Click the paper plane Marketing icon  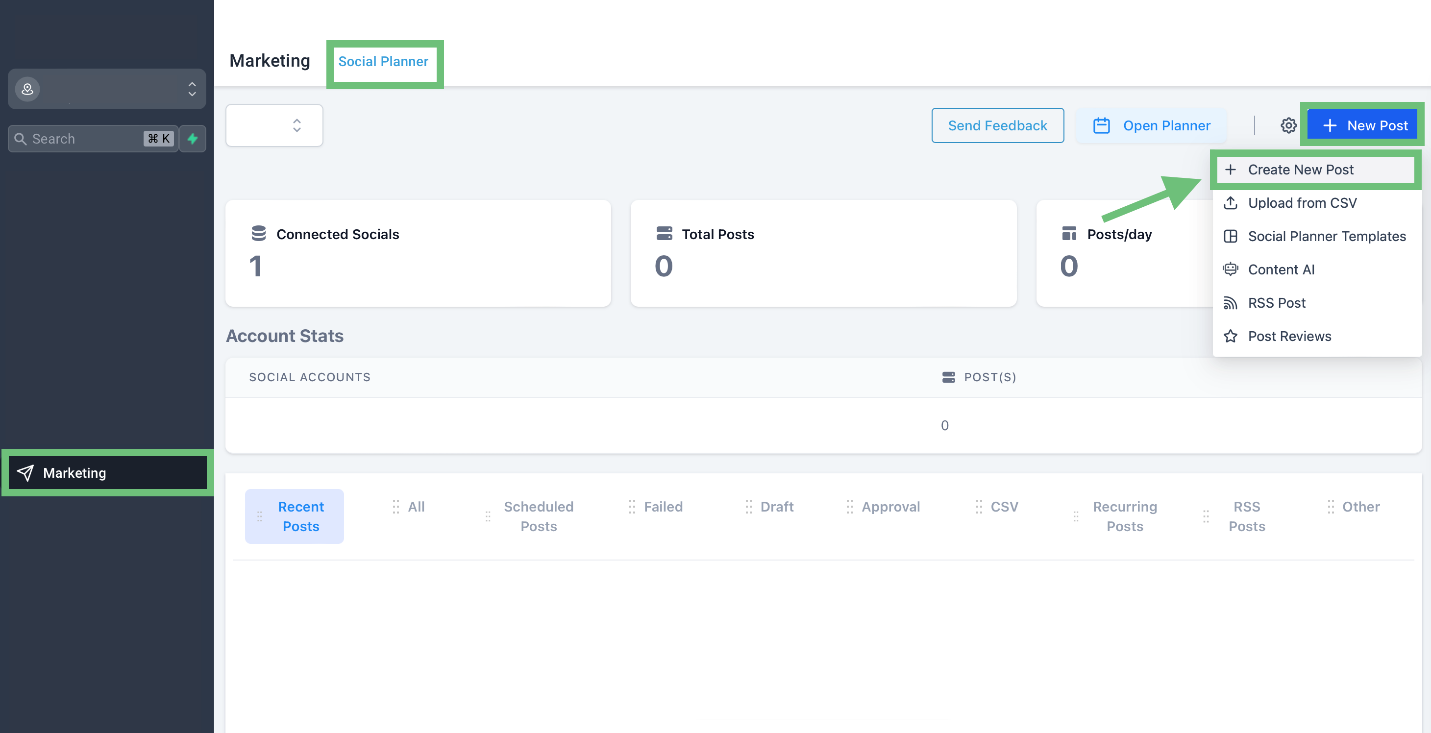click(x=25, y=473)
